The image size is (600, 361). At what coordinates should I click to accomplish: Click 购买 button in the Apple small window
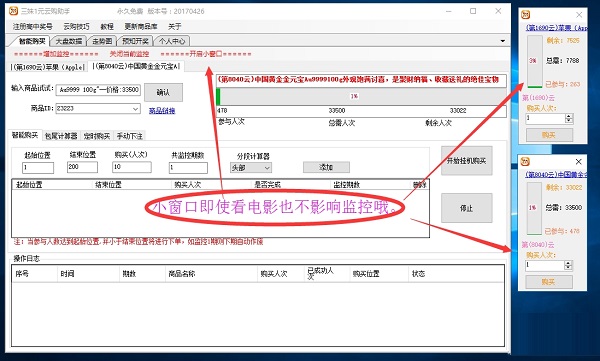(549, 135)
